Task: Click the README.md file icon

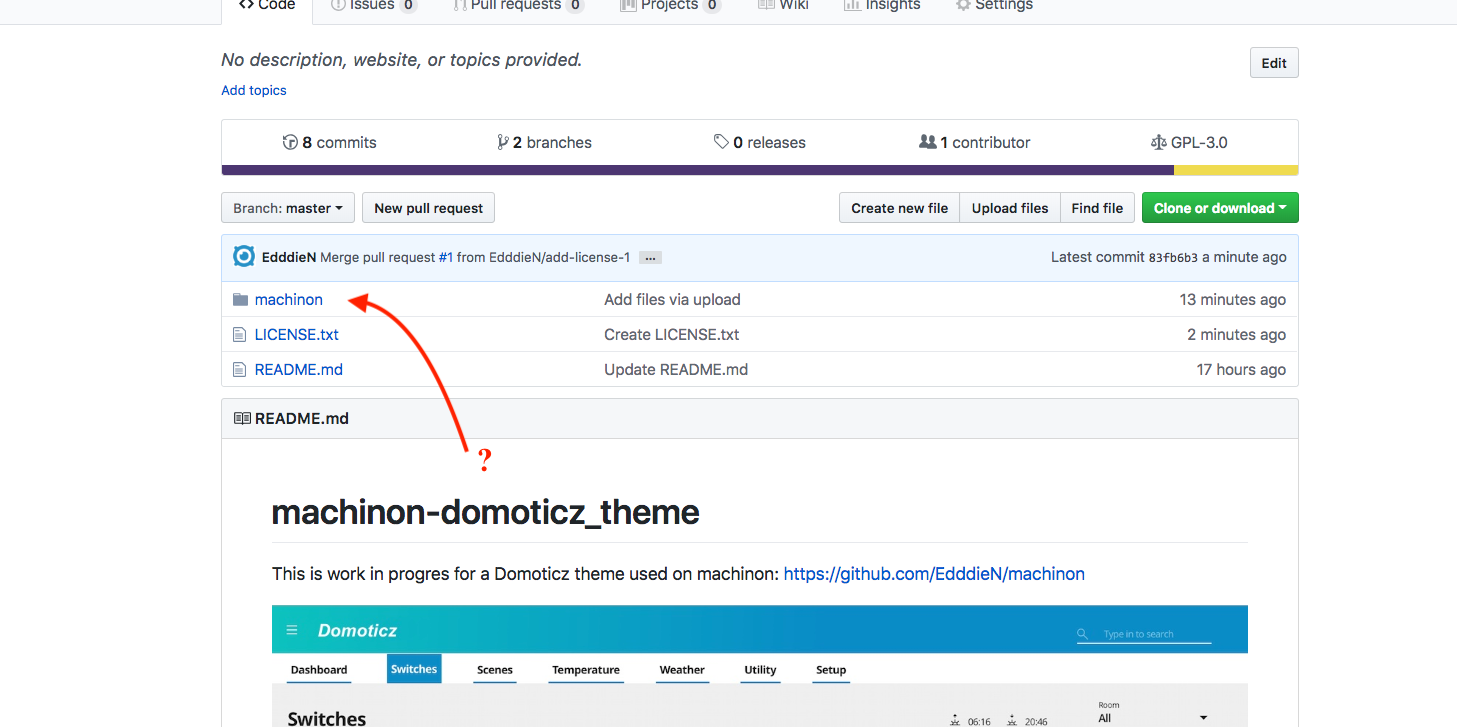Action: pyautogui.click(x=239, y=370)
